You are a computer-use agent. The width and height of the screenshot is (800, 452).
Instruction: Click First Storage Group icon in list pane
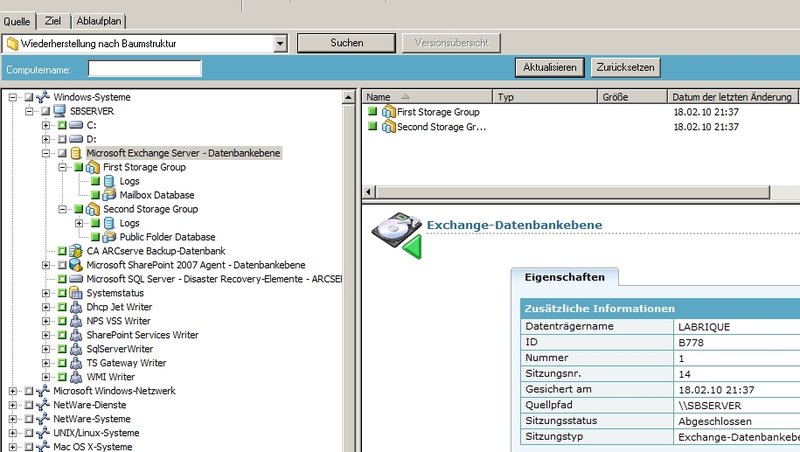pyautogui.click(x=389, y=111)
